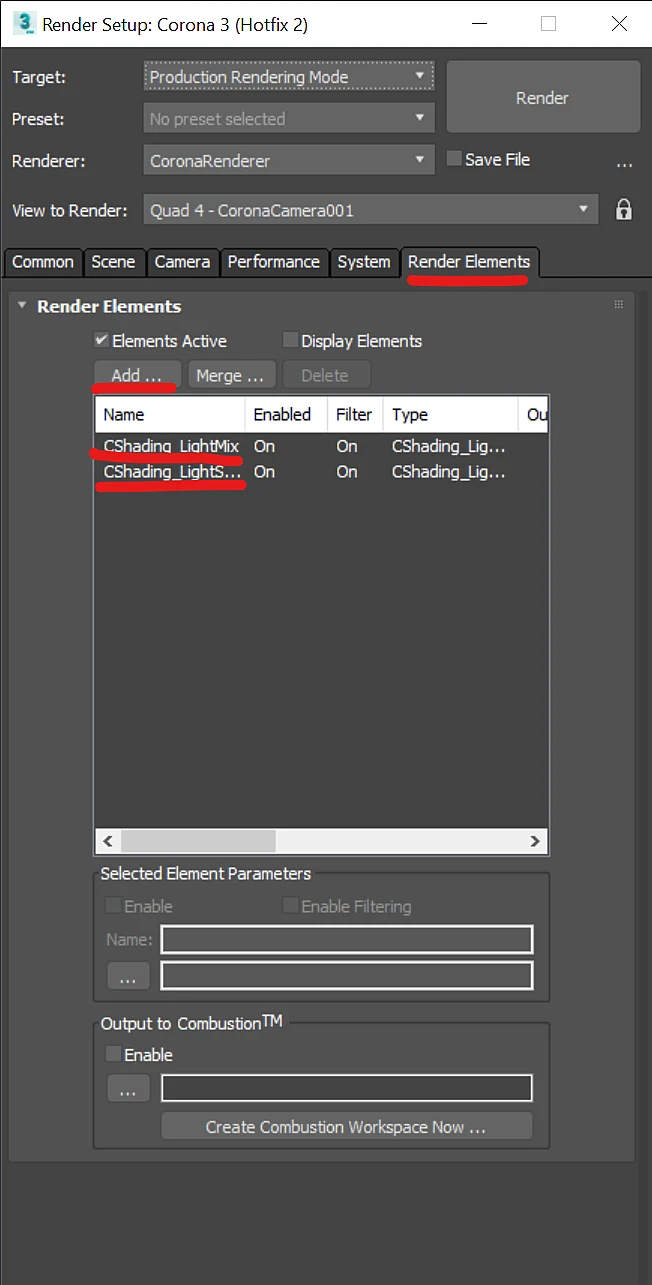Viewport: 652px width, 1285px height.
Task: Click the rollout grip dots icon
Action: [618, 305]
